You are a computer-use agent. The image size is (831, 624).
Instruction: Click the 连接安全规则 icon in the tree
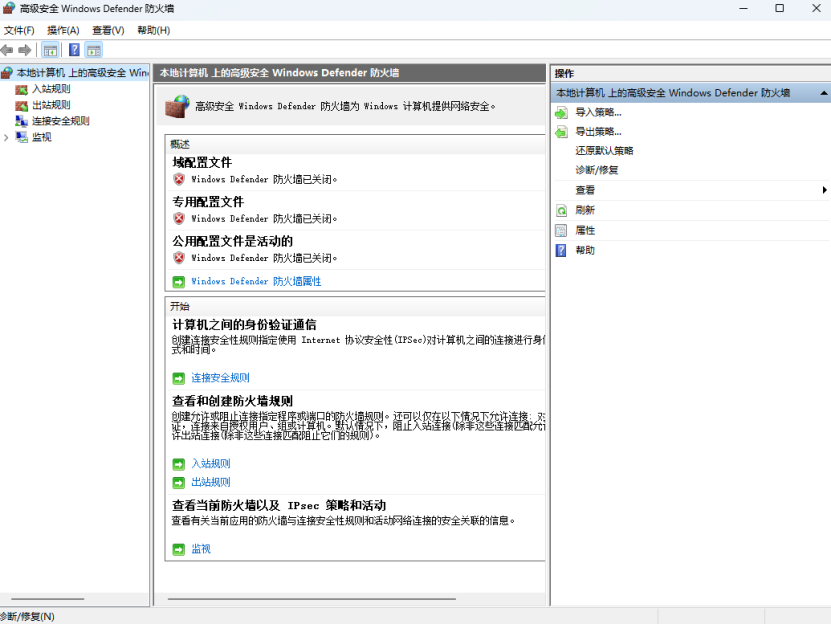pyautogui.click(x=21, y=121)
